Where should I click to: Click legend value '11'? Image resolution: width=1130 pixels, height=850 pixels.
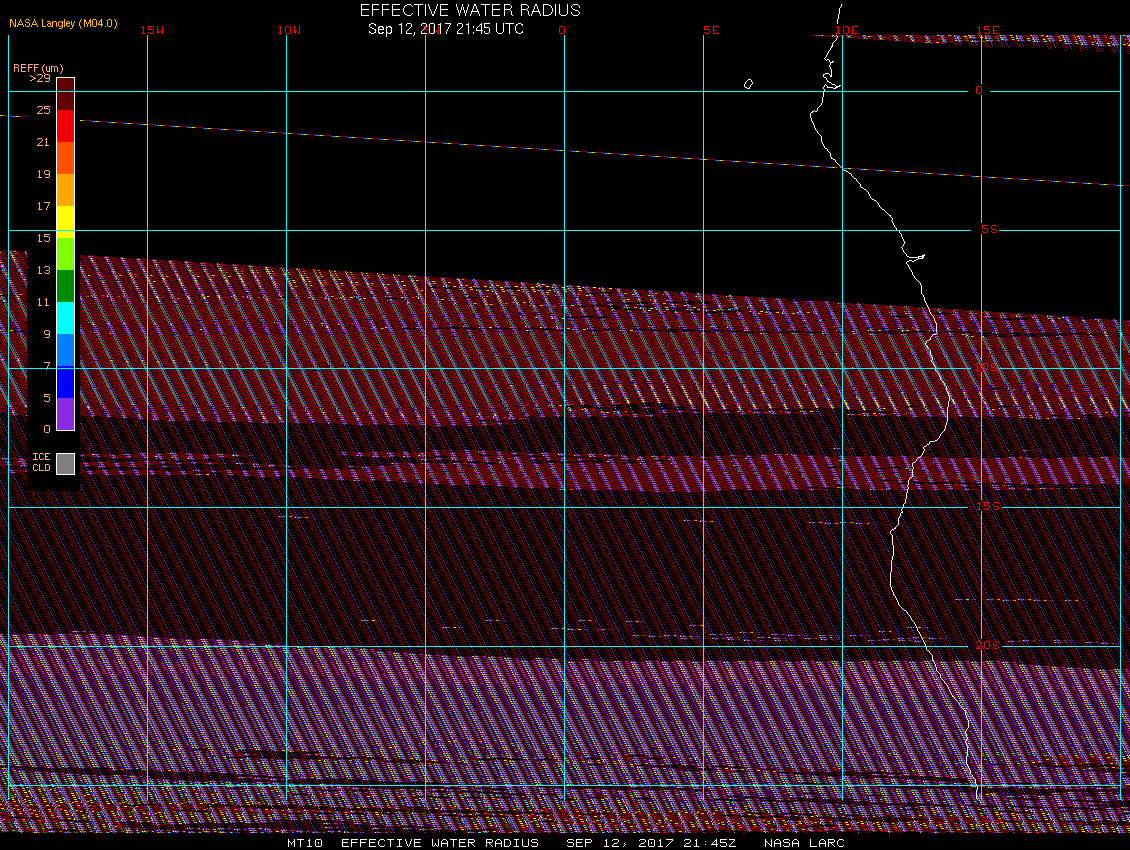coord(43,302)
